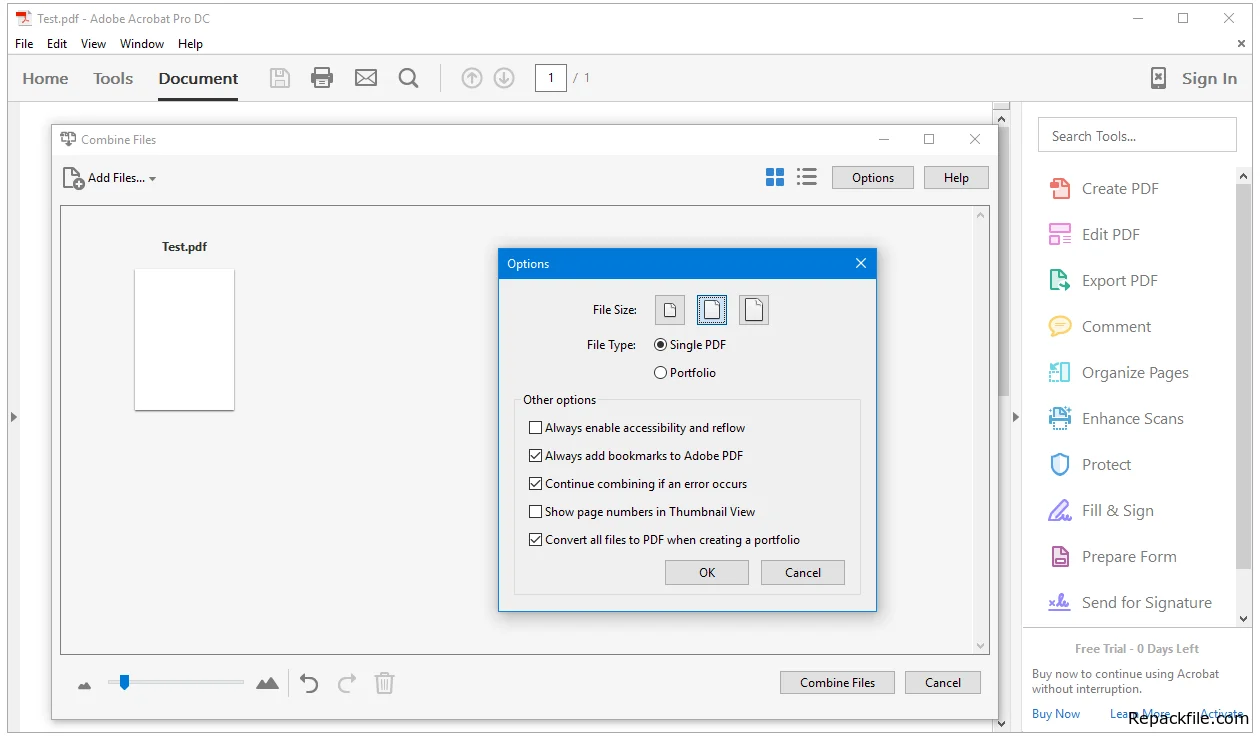Click the Undo icon in Combine Files

[309, 683]
